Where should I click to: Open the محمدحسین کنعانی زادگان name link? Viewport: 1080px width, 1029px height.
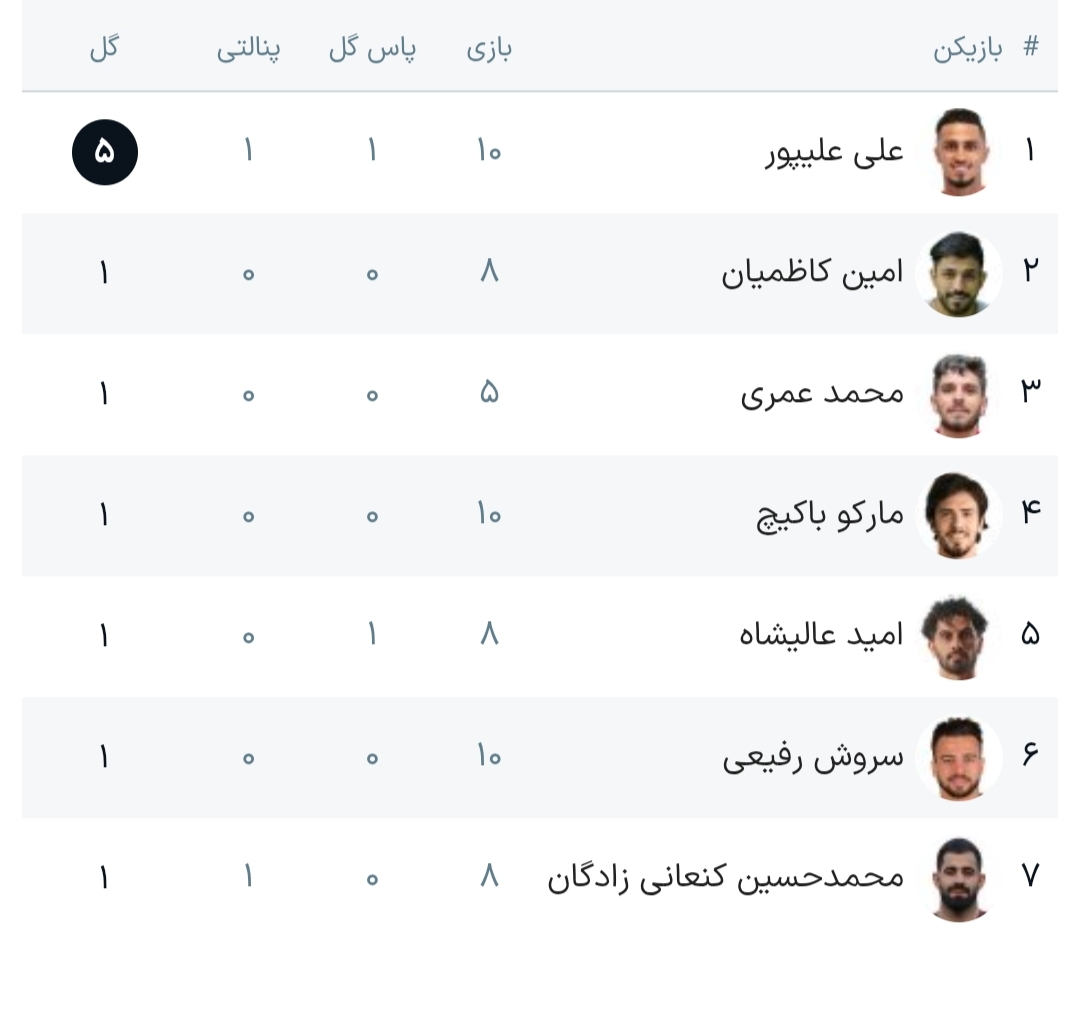point(725,878)
